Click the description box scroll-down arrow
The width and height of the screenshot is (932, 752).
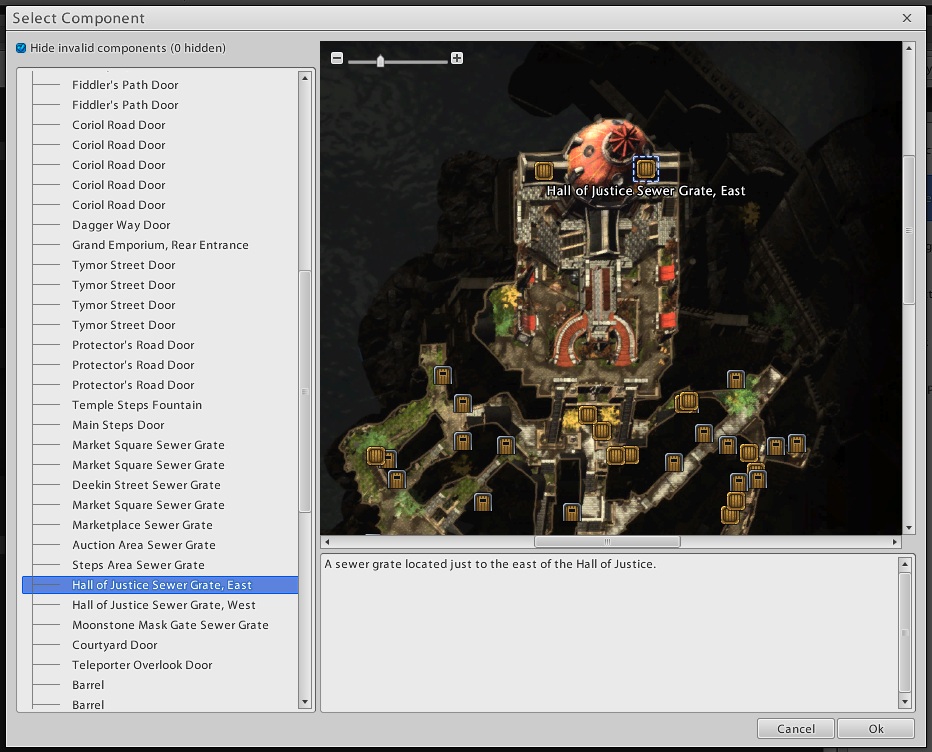pos(905,702)
